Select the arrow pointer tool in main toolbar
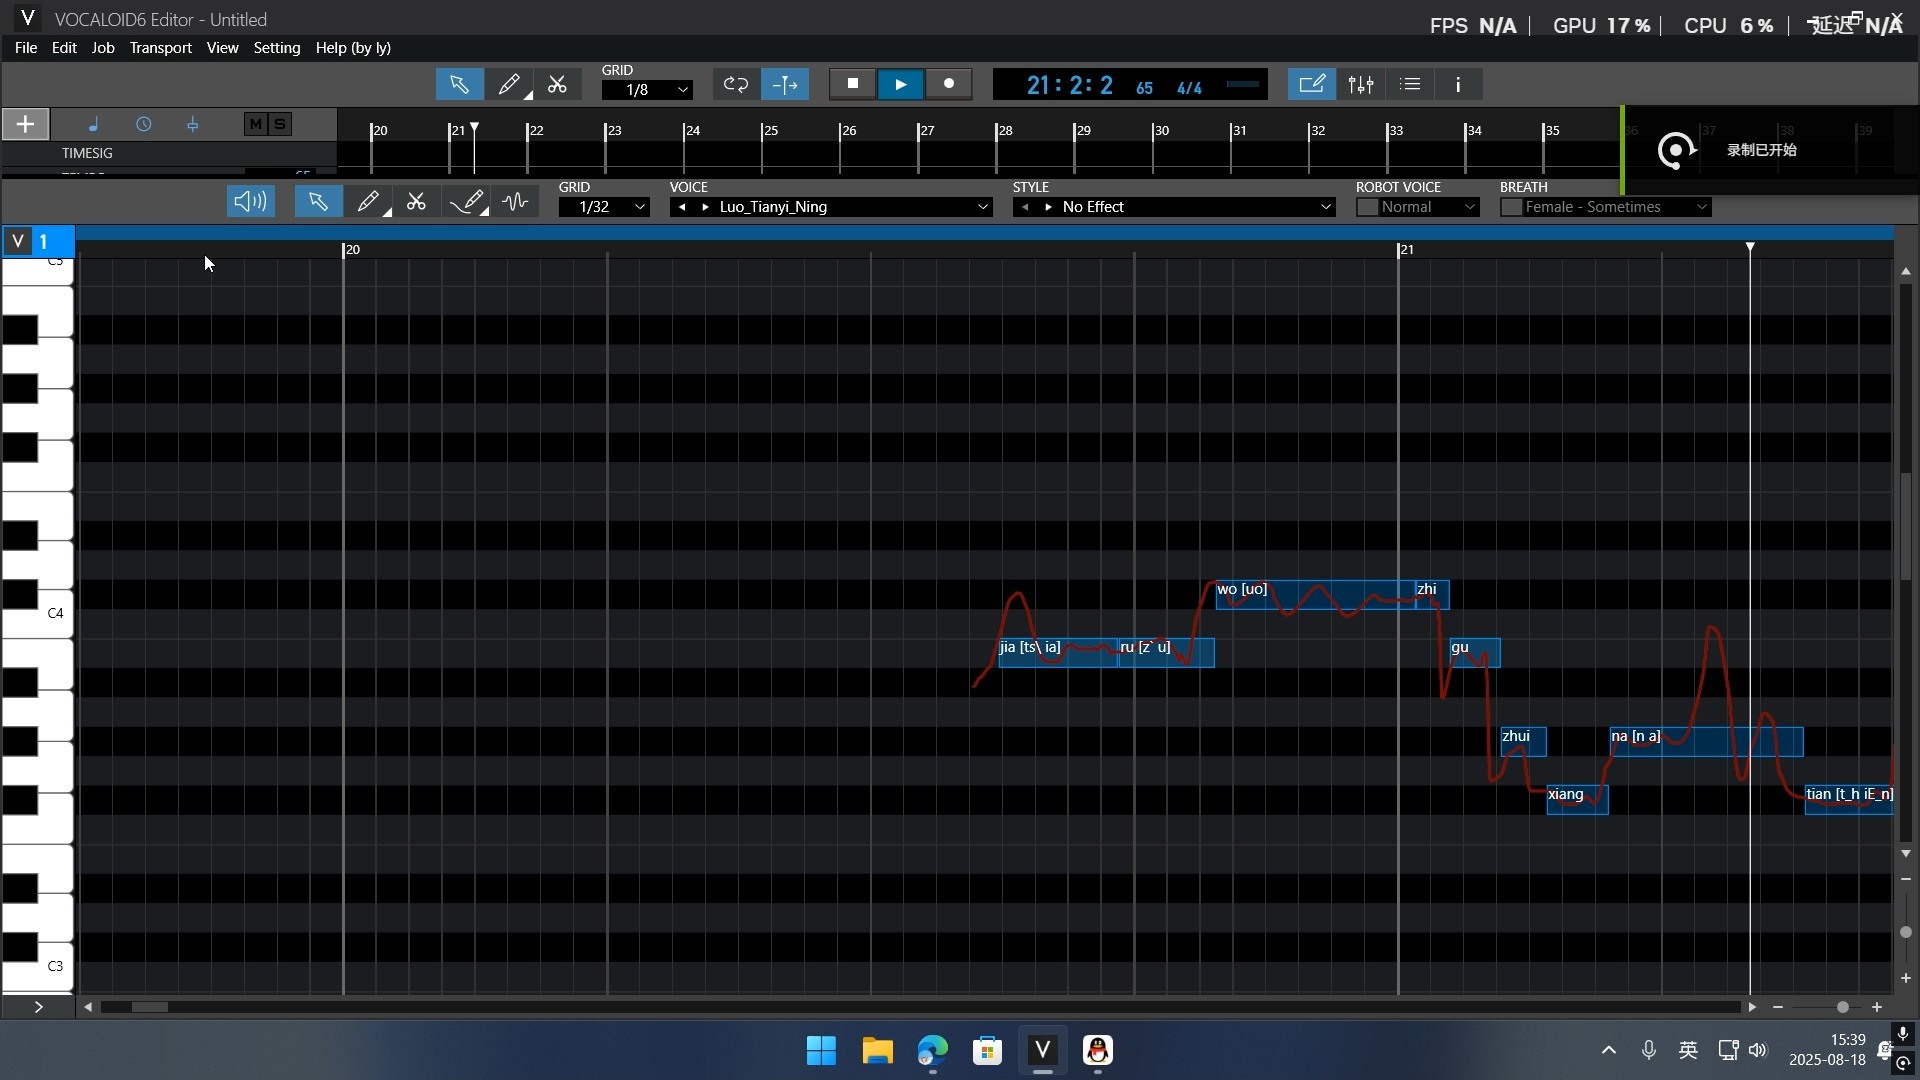Image resolution: width=1920 pixels, height=1080 pixels. click(x=459, y=85)
